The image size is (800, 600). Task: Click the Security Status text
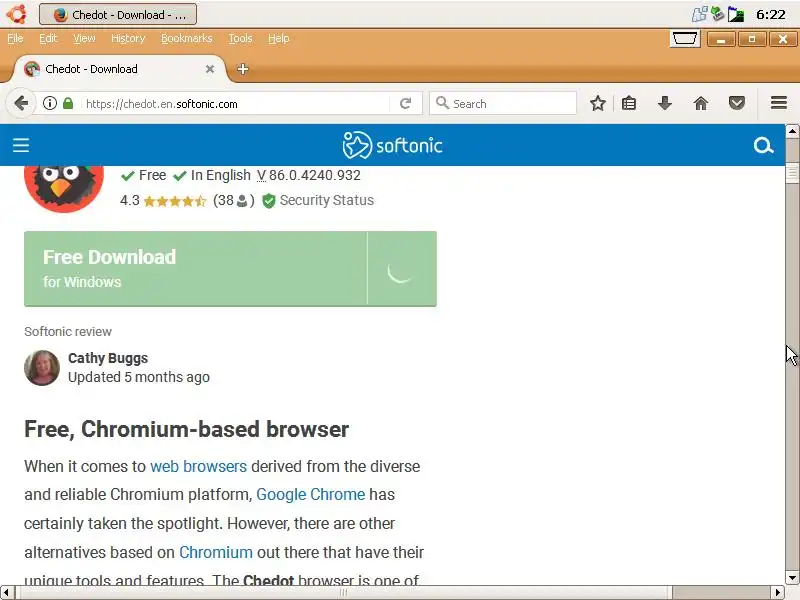[327, 200]
